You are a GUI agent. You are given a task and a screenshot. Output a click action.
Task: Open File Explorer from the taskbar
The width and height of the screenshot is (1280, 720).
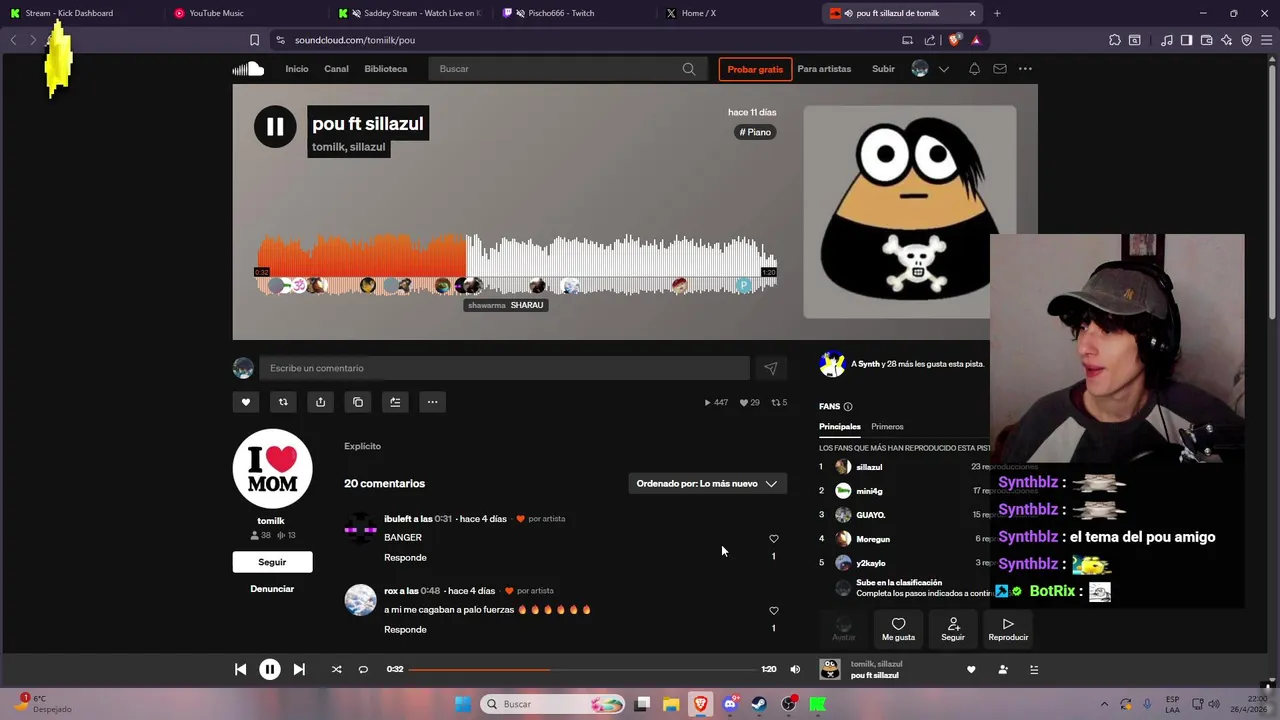point(671,704)
